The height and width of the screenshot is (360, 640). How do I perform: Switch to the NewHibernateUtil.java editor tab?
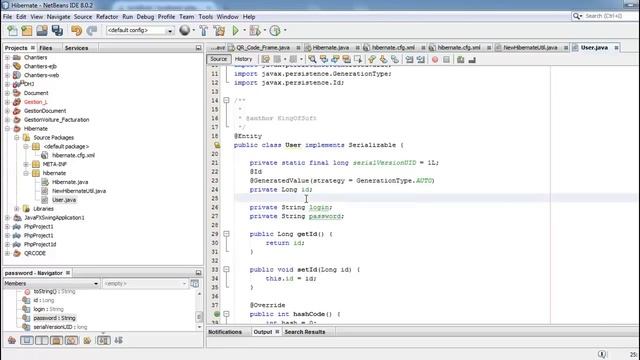click(x=530, y=48)
